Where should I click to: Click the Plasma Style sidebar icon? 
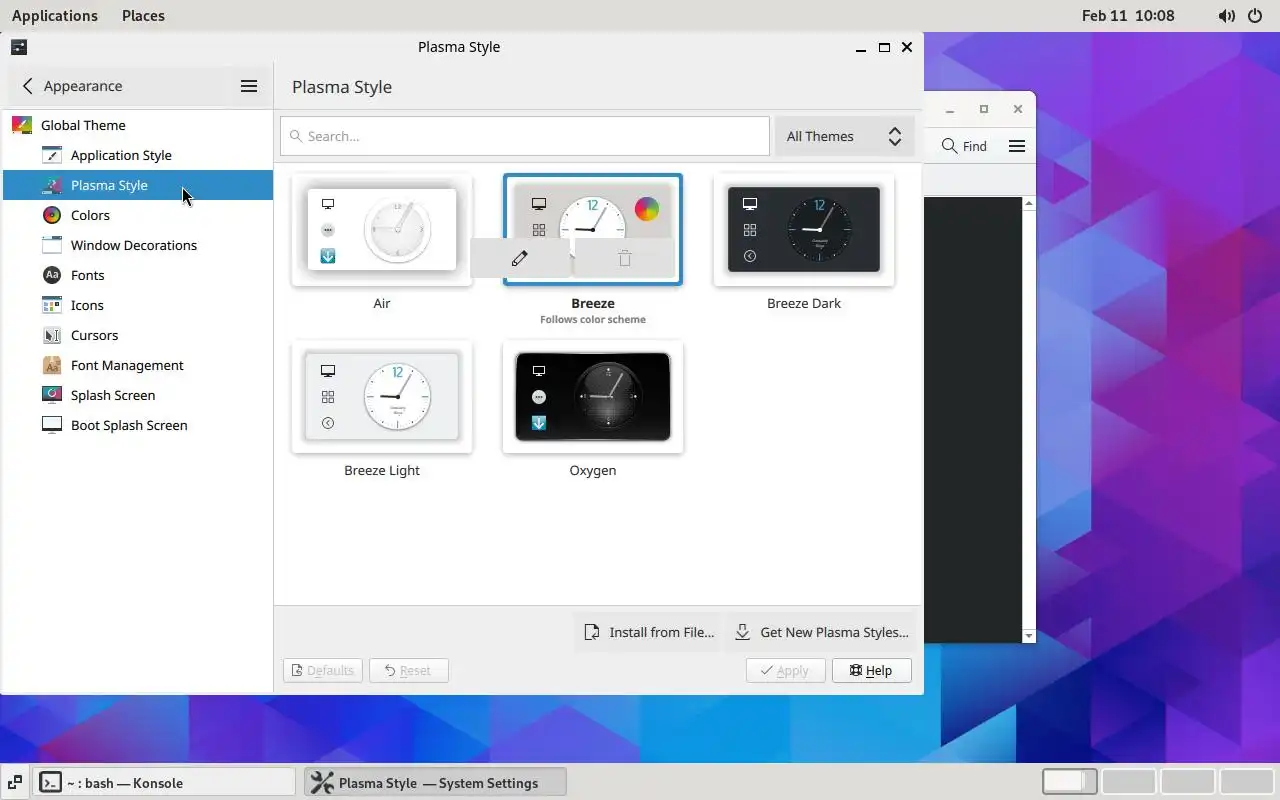pyautogui.click(x=52, y=185)
